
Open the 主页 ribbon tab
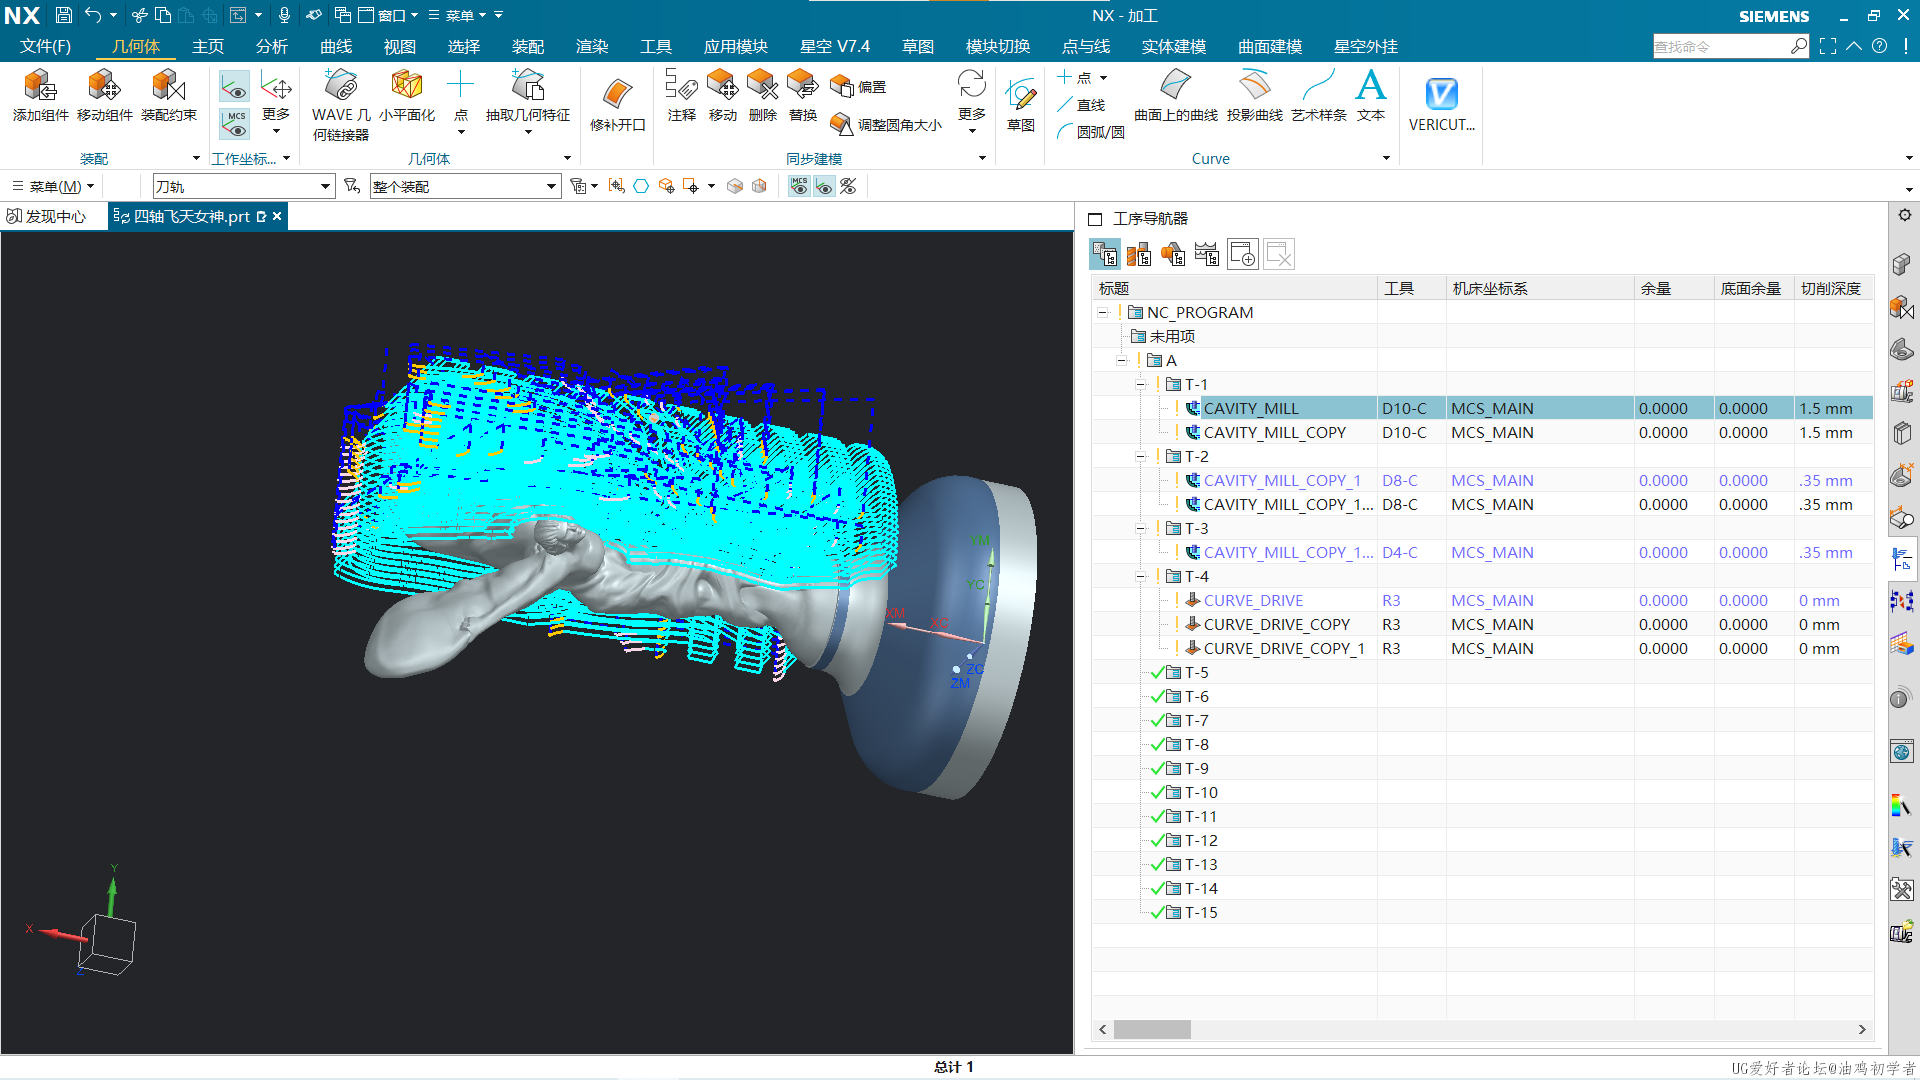pyautogui.click(x=208, y=47)
